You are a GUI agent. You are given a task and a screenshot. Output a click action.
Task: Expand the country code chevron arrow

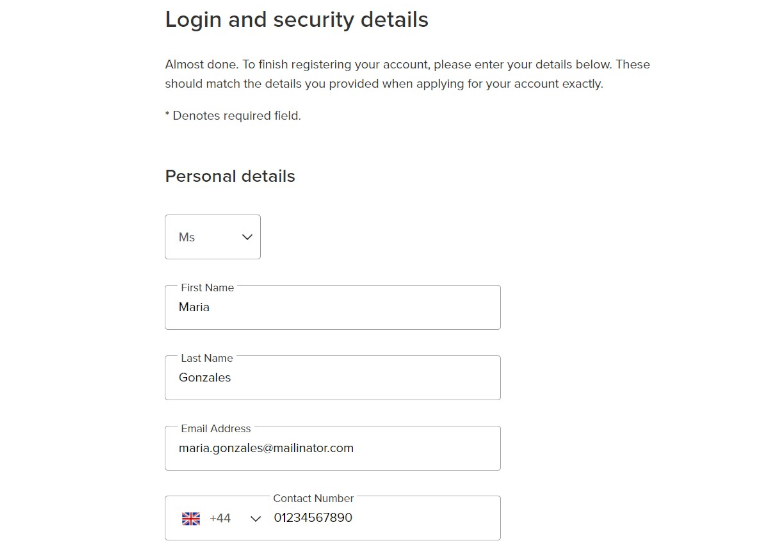tap(256, 519)
